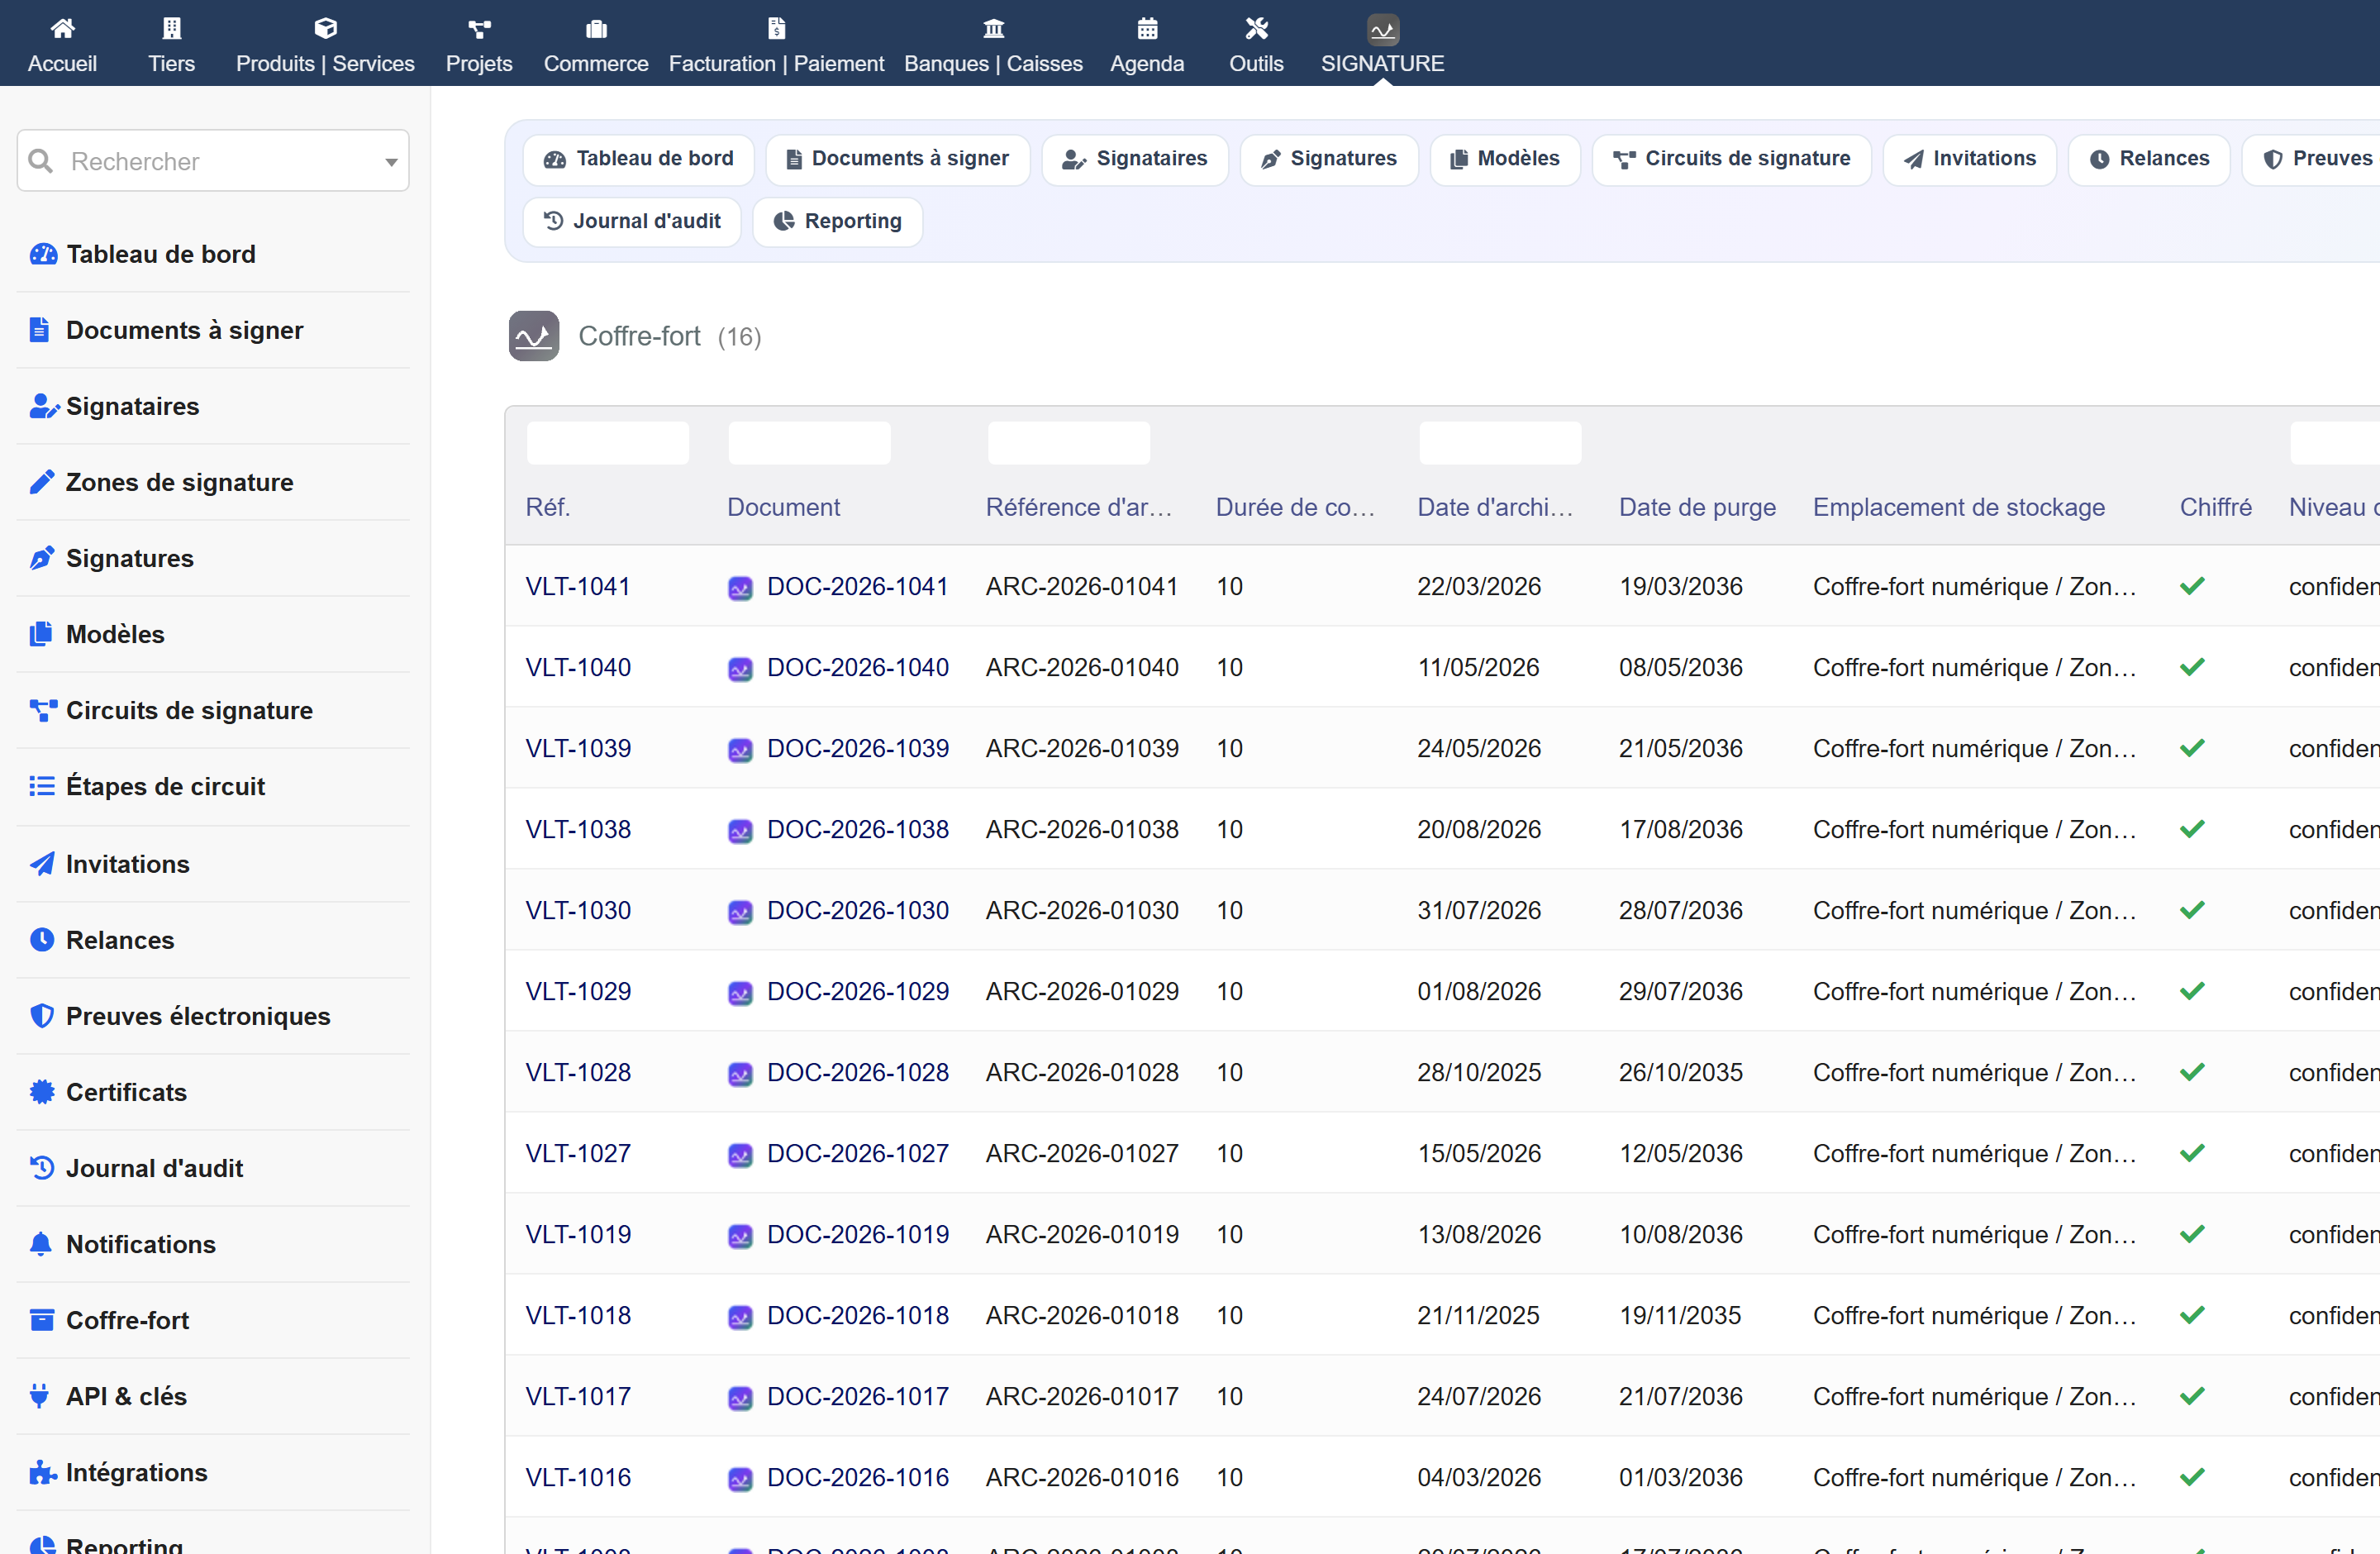Viewport: 2380px width, 1554px height.
Task: Open the VLT-1040 vault reference link
Action: [578, 667]
